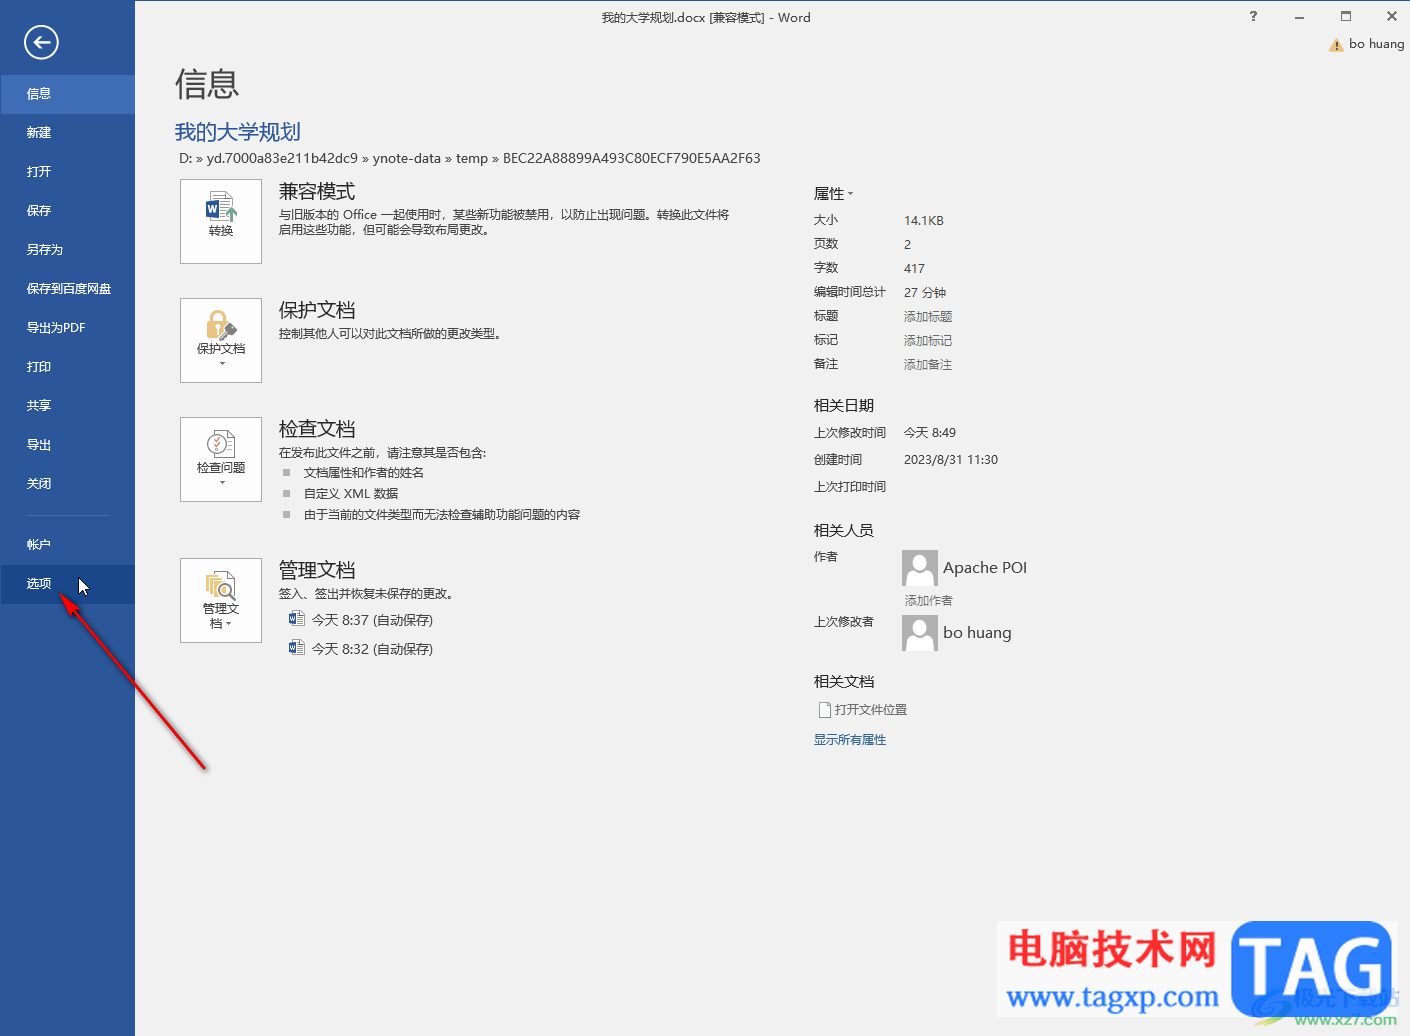Click the Related Dates (相关日期) heading
Screen dimensions: 1410x1036
844,406
